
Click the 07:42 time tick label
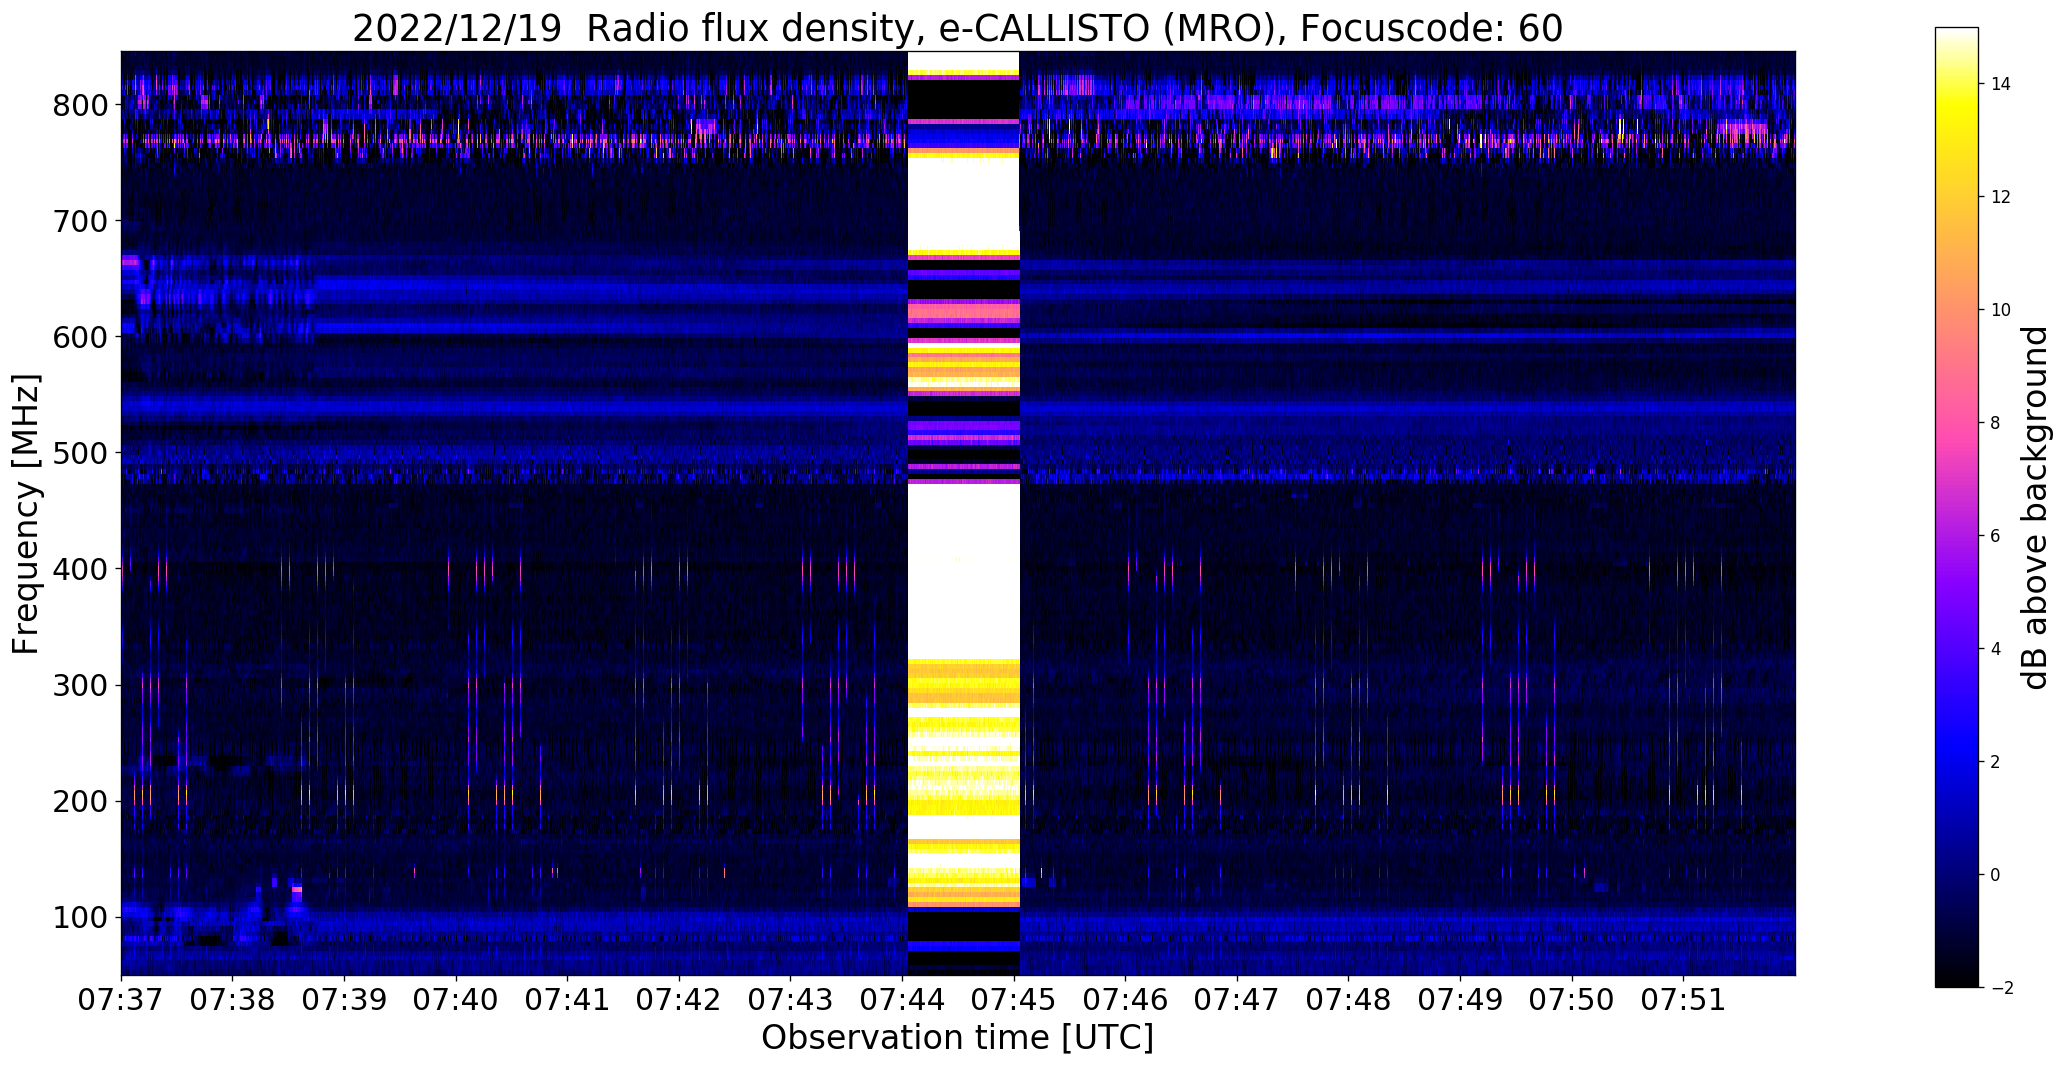tap(680, 1001)
